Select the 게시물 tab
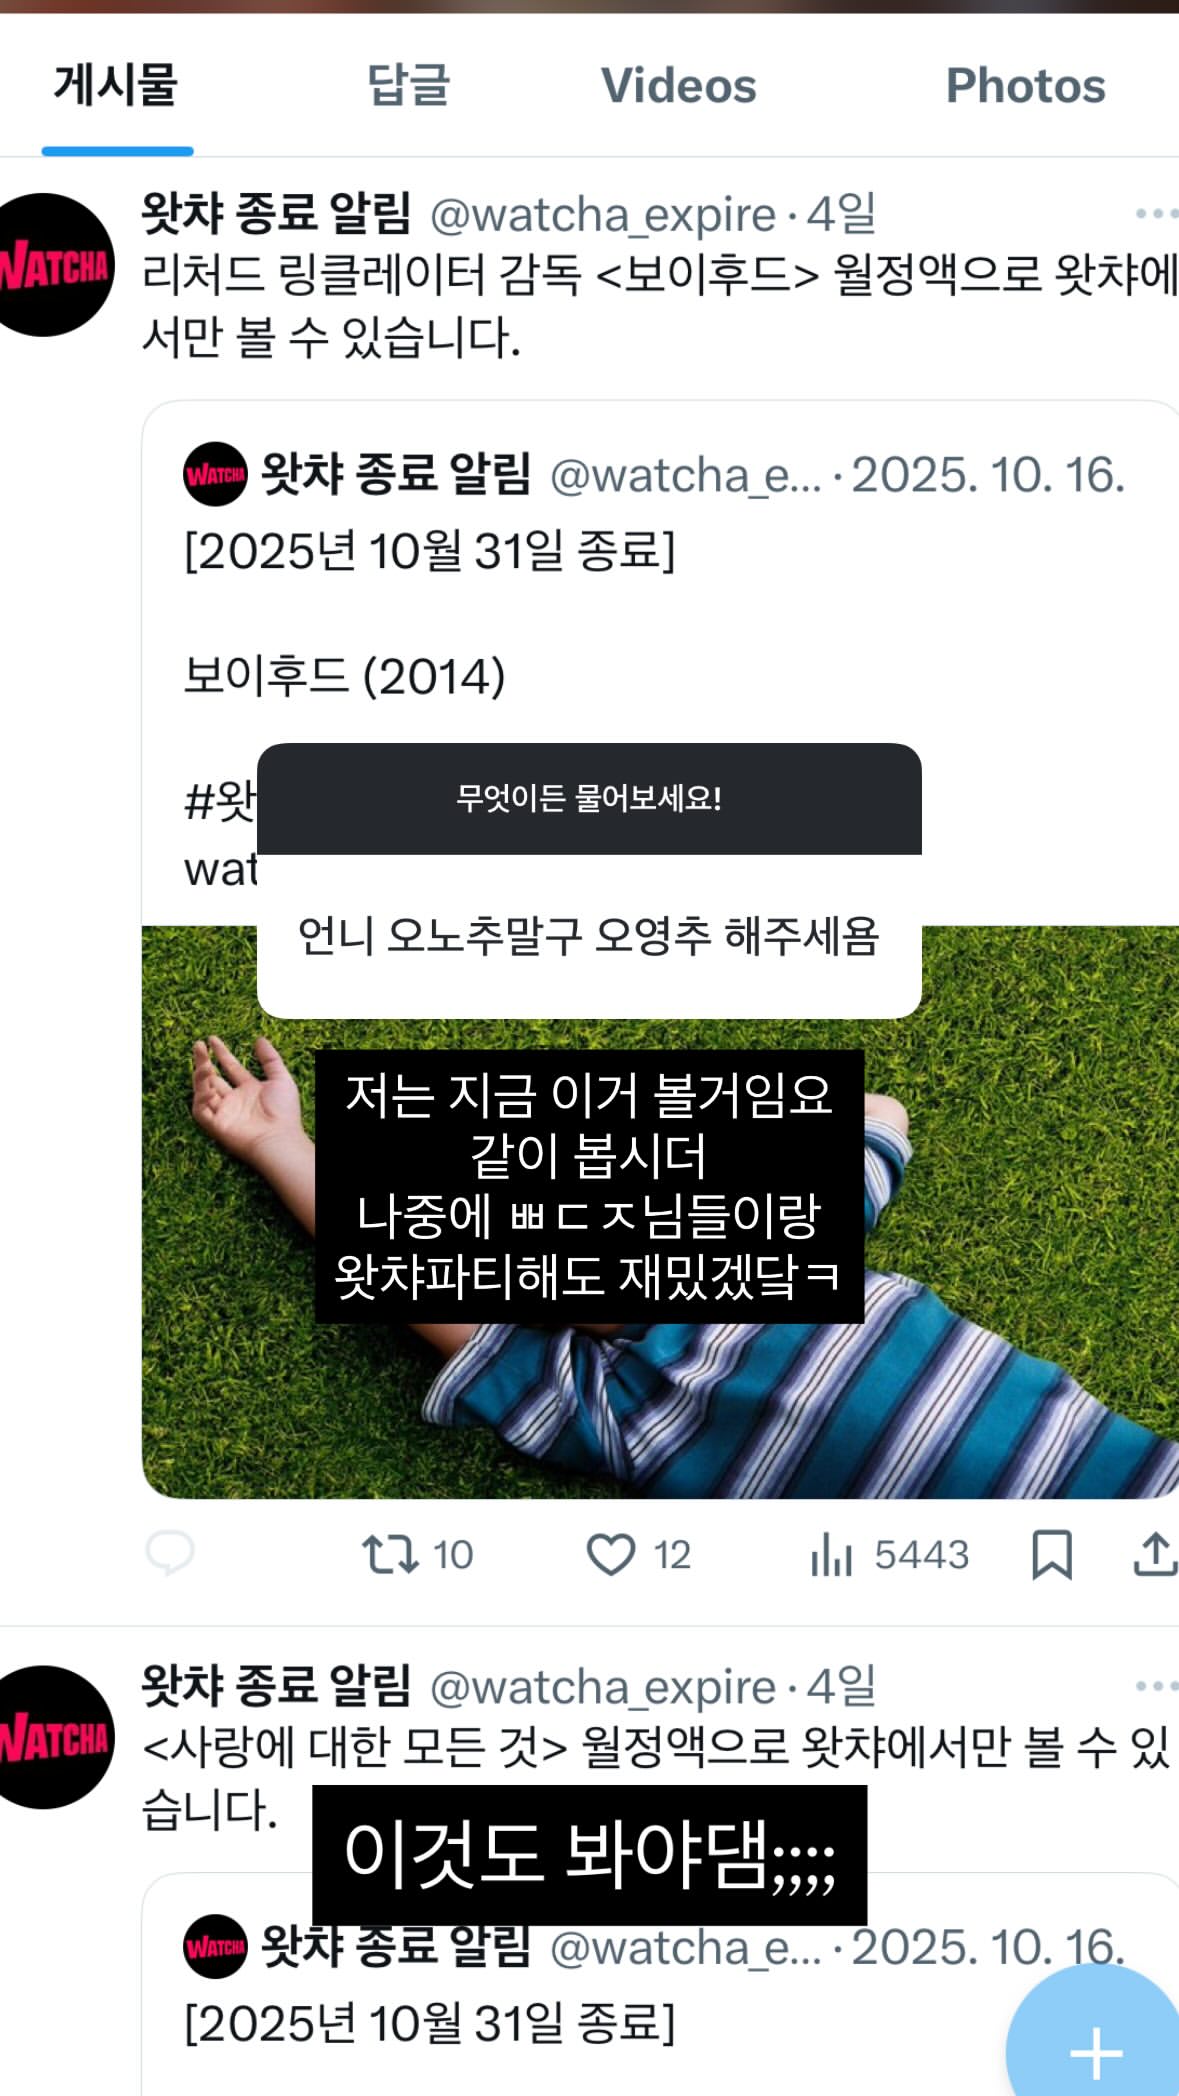The image size is (1179, 2096). point(116,85)
